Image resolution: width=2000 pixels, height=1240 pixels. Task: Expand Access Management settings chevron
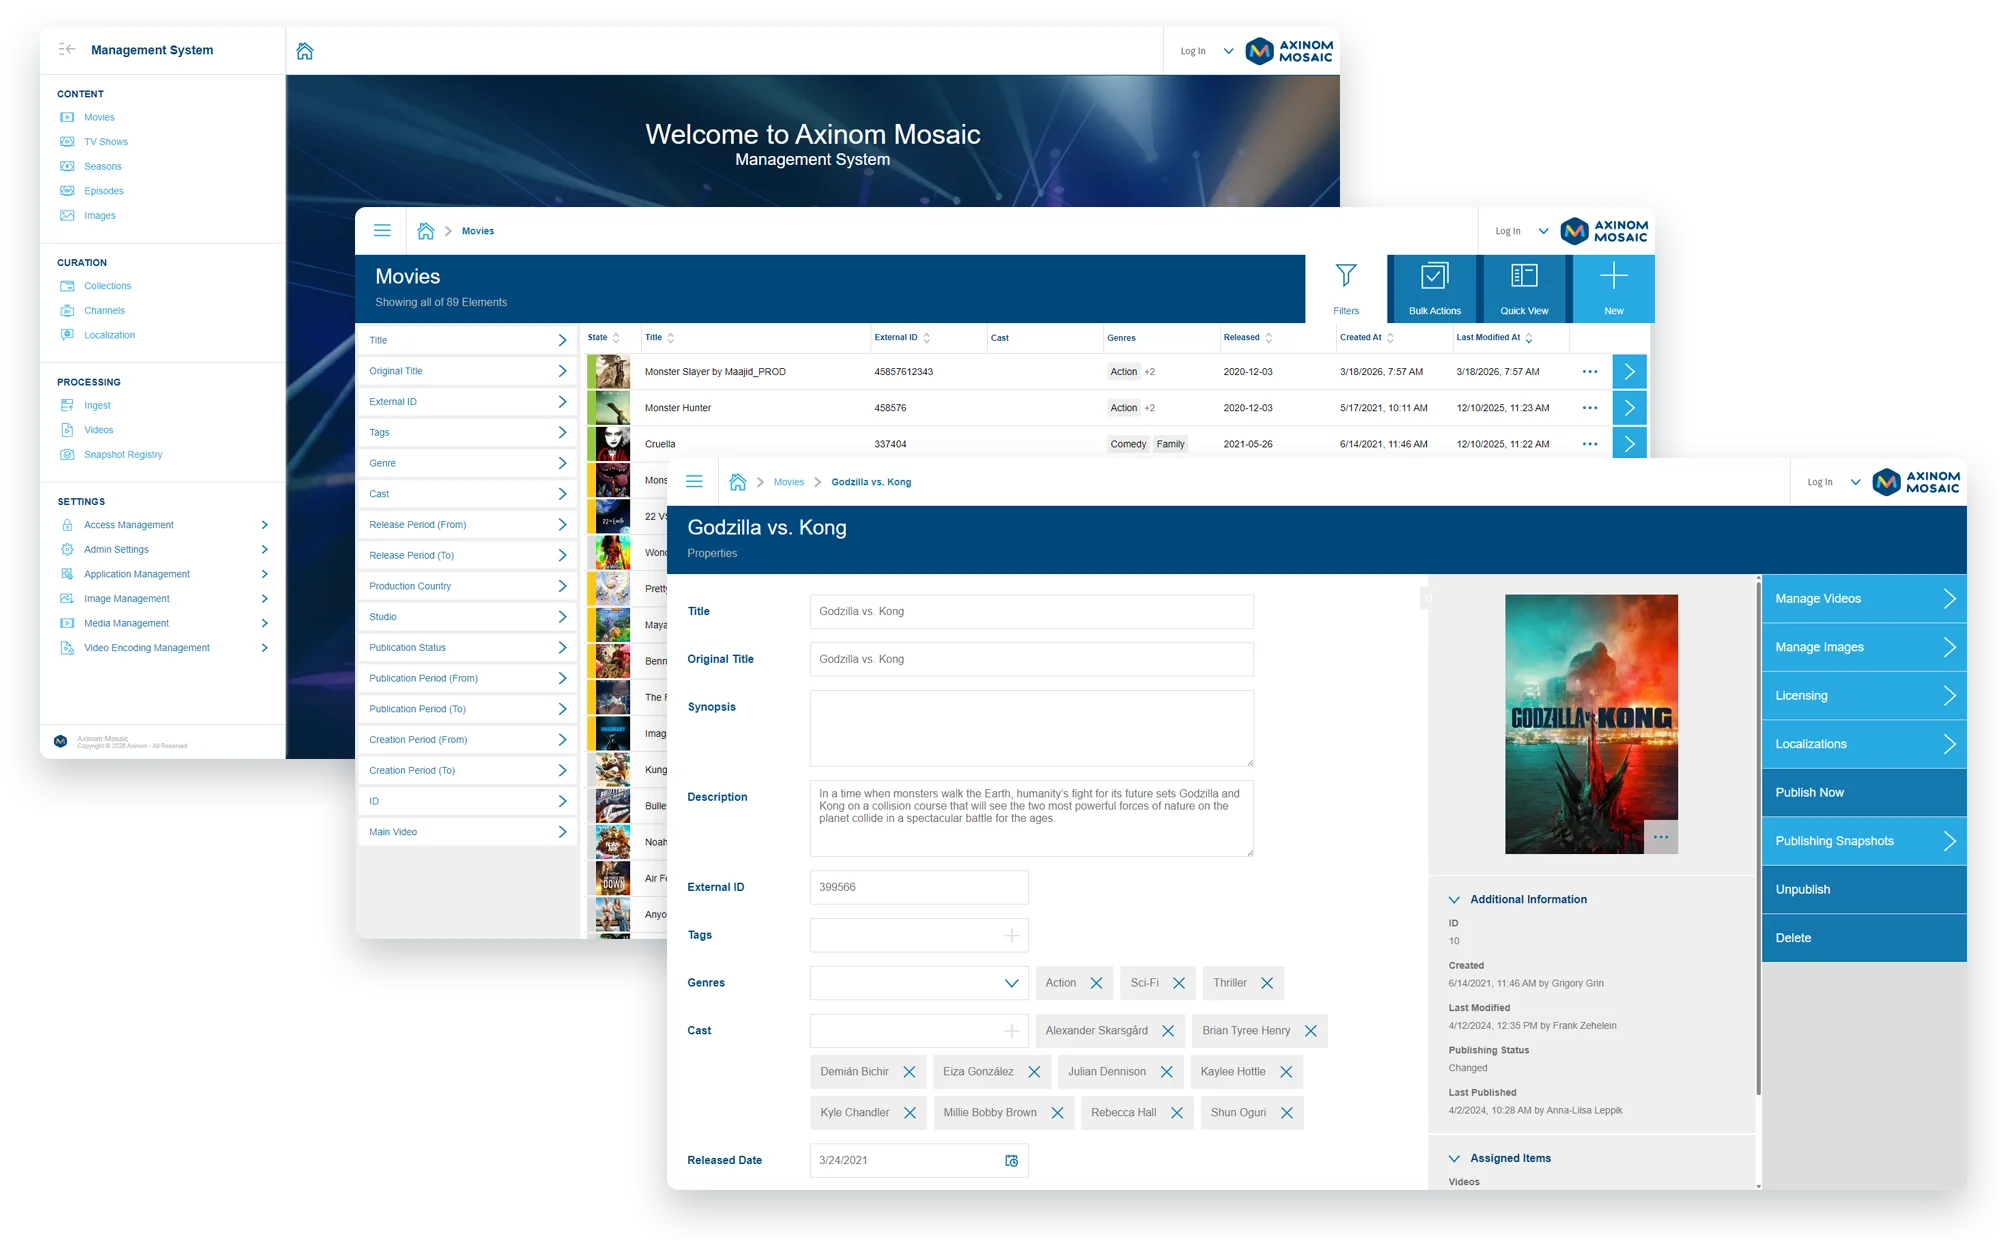264,525
